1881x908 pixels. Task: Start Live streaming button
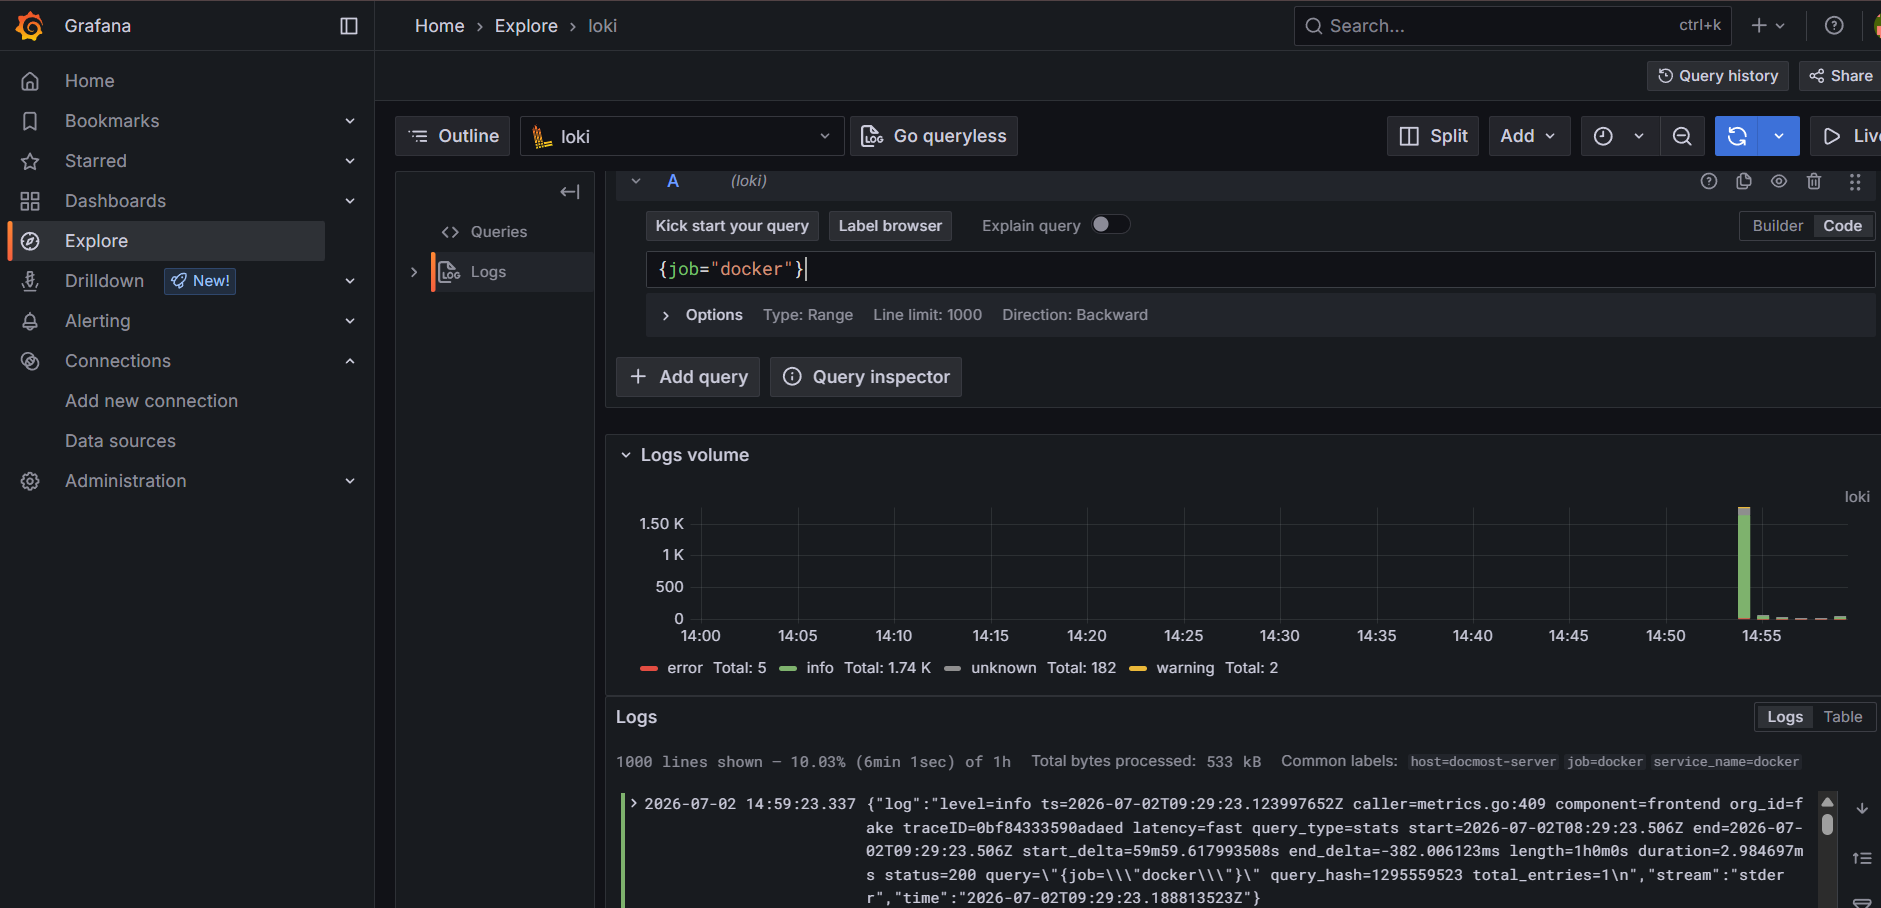pos(1848,136)
